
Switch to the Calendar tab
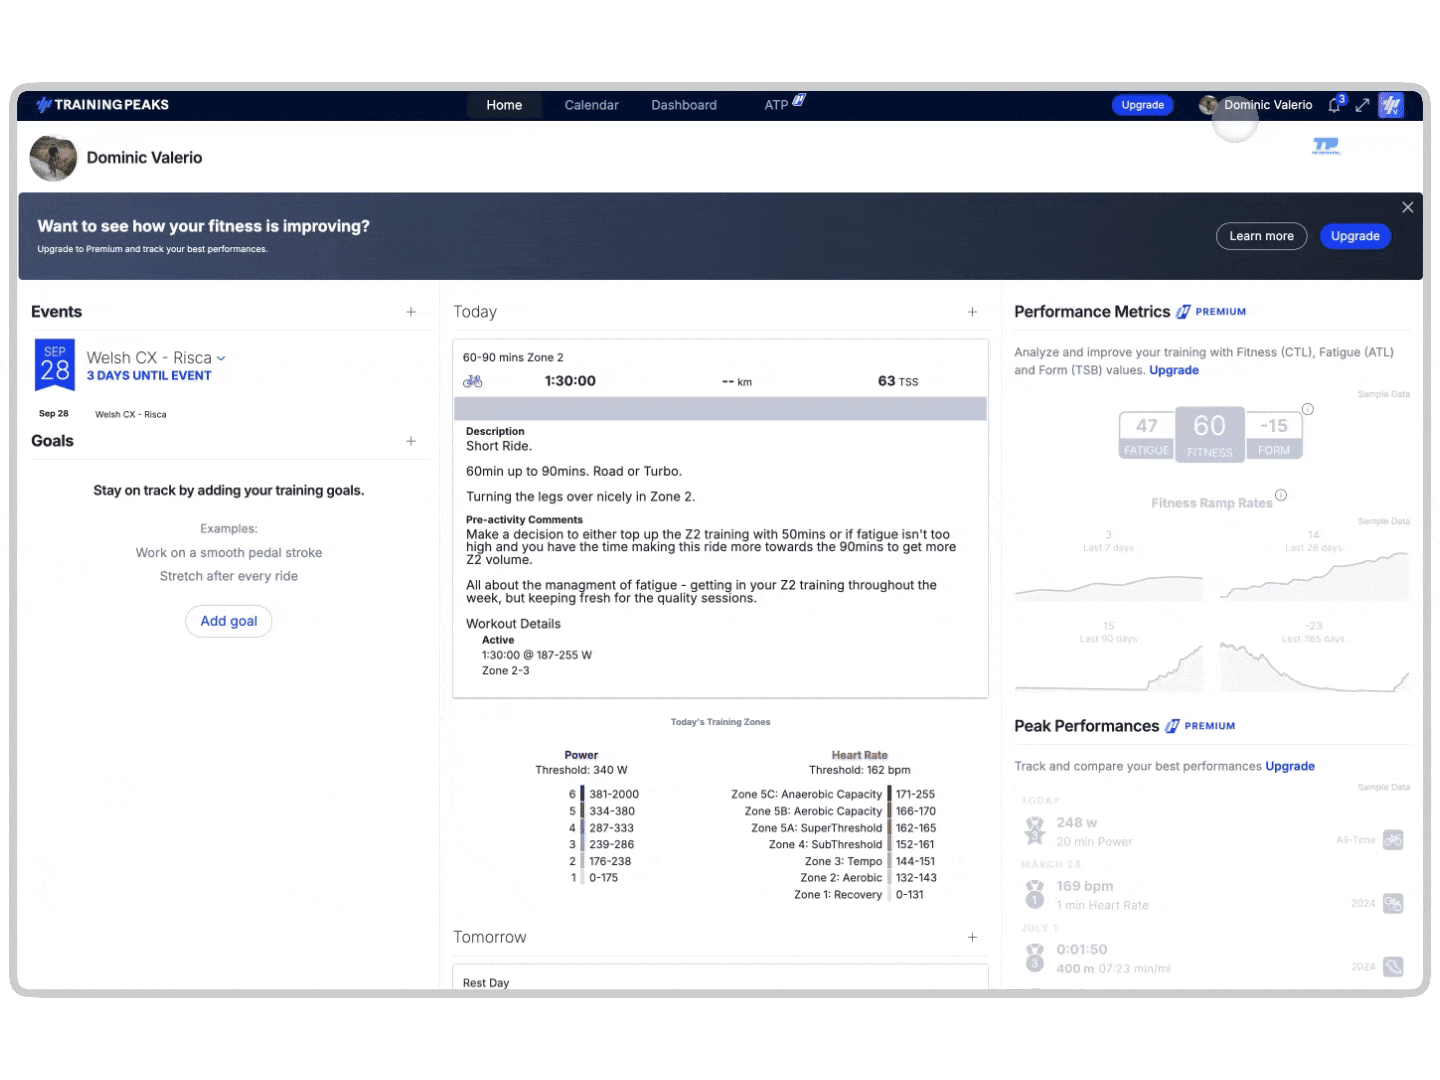(591, 105)
